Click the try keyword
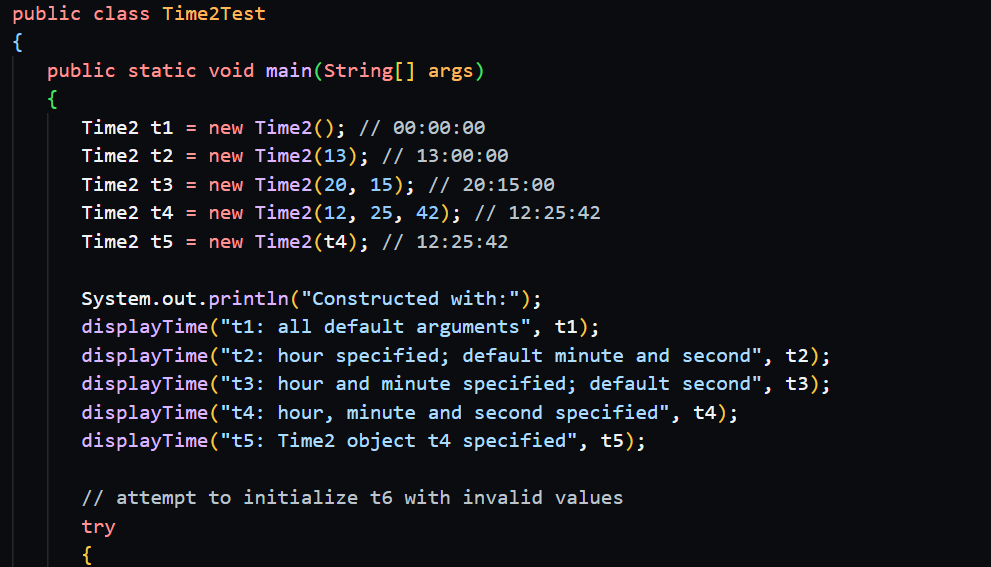The height and width of the screenshot is (567, 991). tap(98, 527)
